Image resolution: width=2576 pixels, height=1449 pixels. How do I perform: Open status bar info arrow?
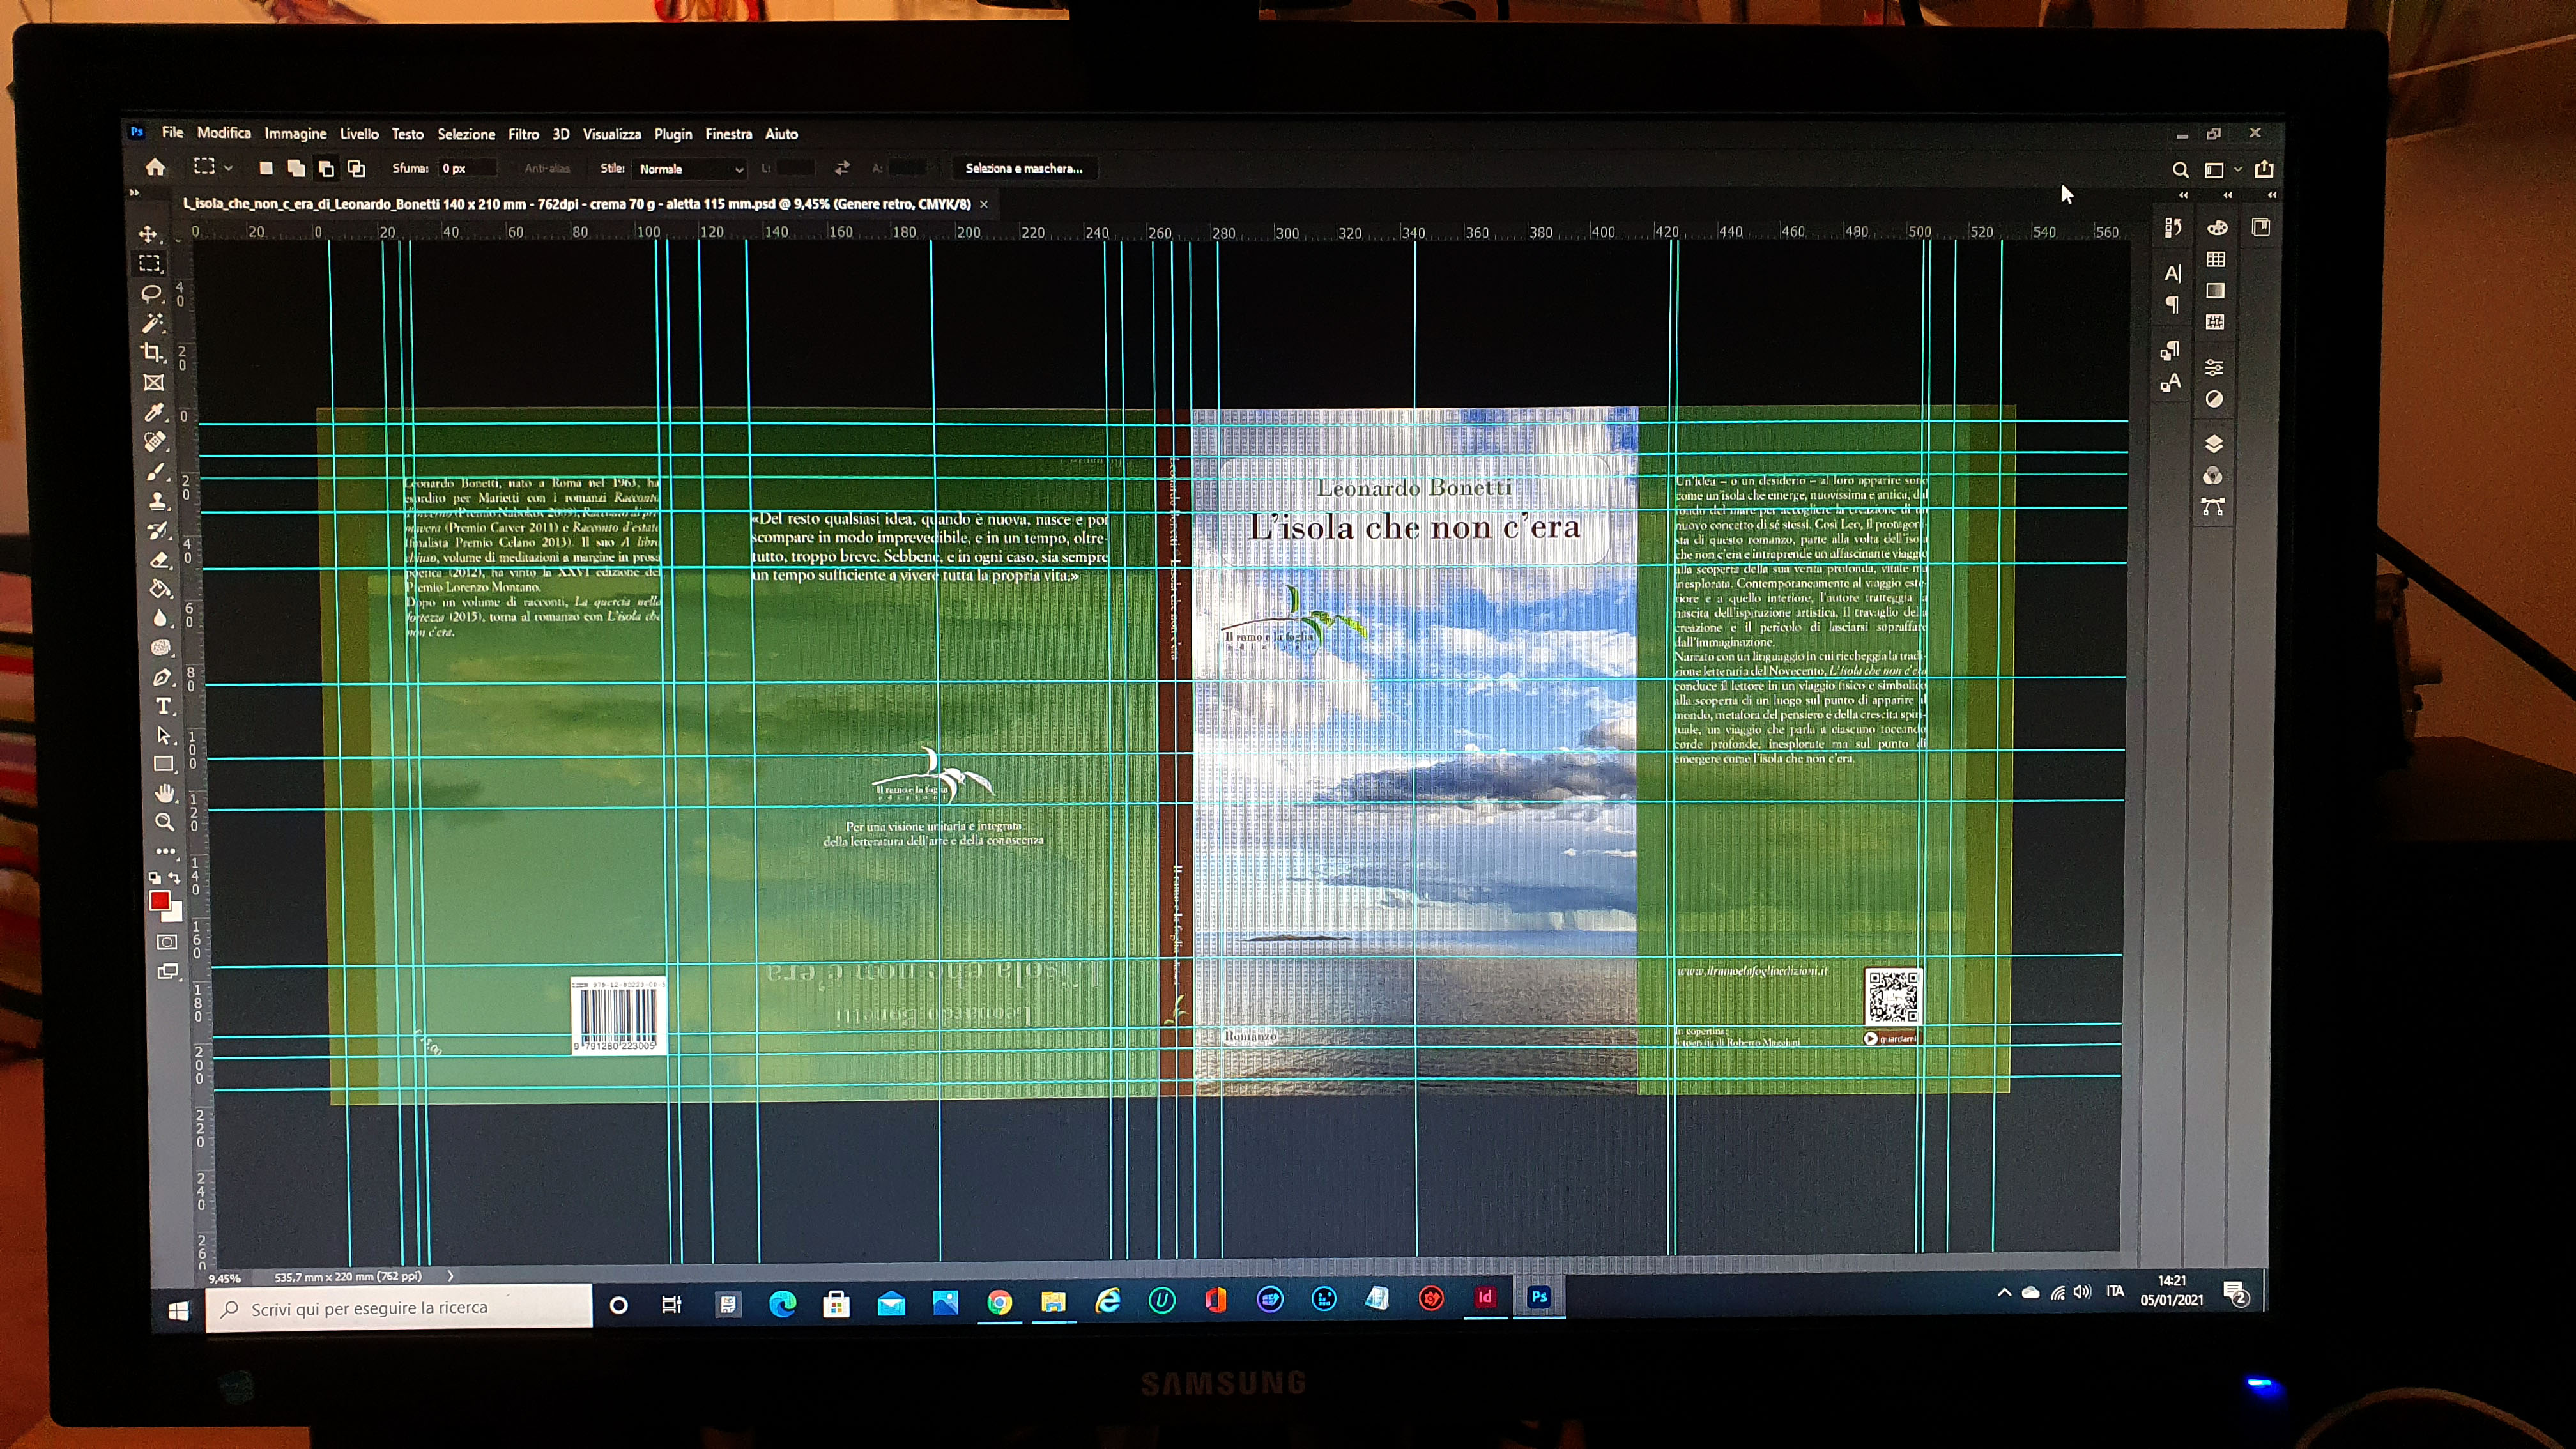coord(450,1276)
